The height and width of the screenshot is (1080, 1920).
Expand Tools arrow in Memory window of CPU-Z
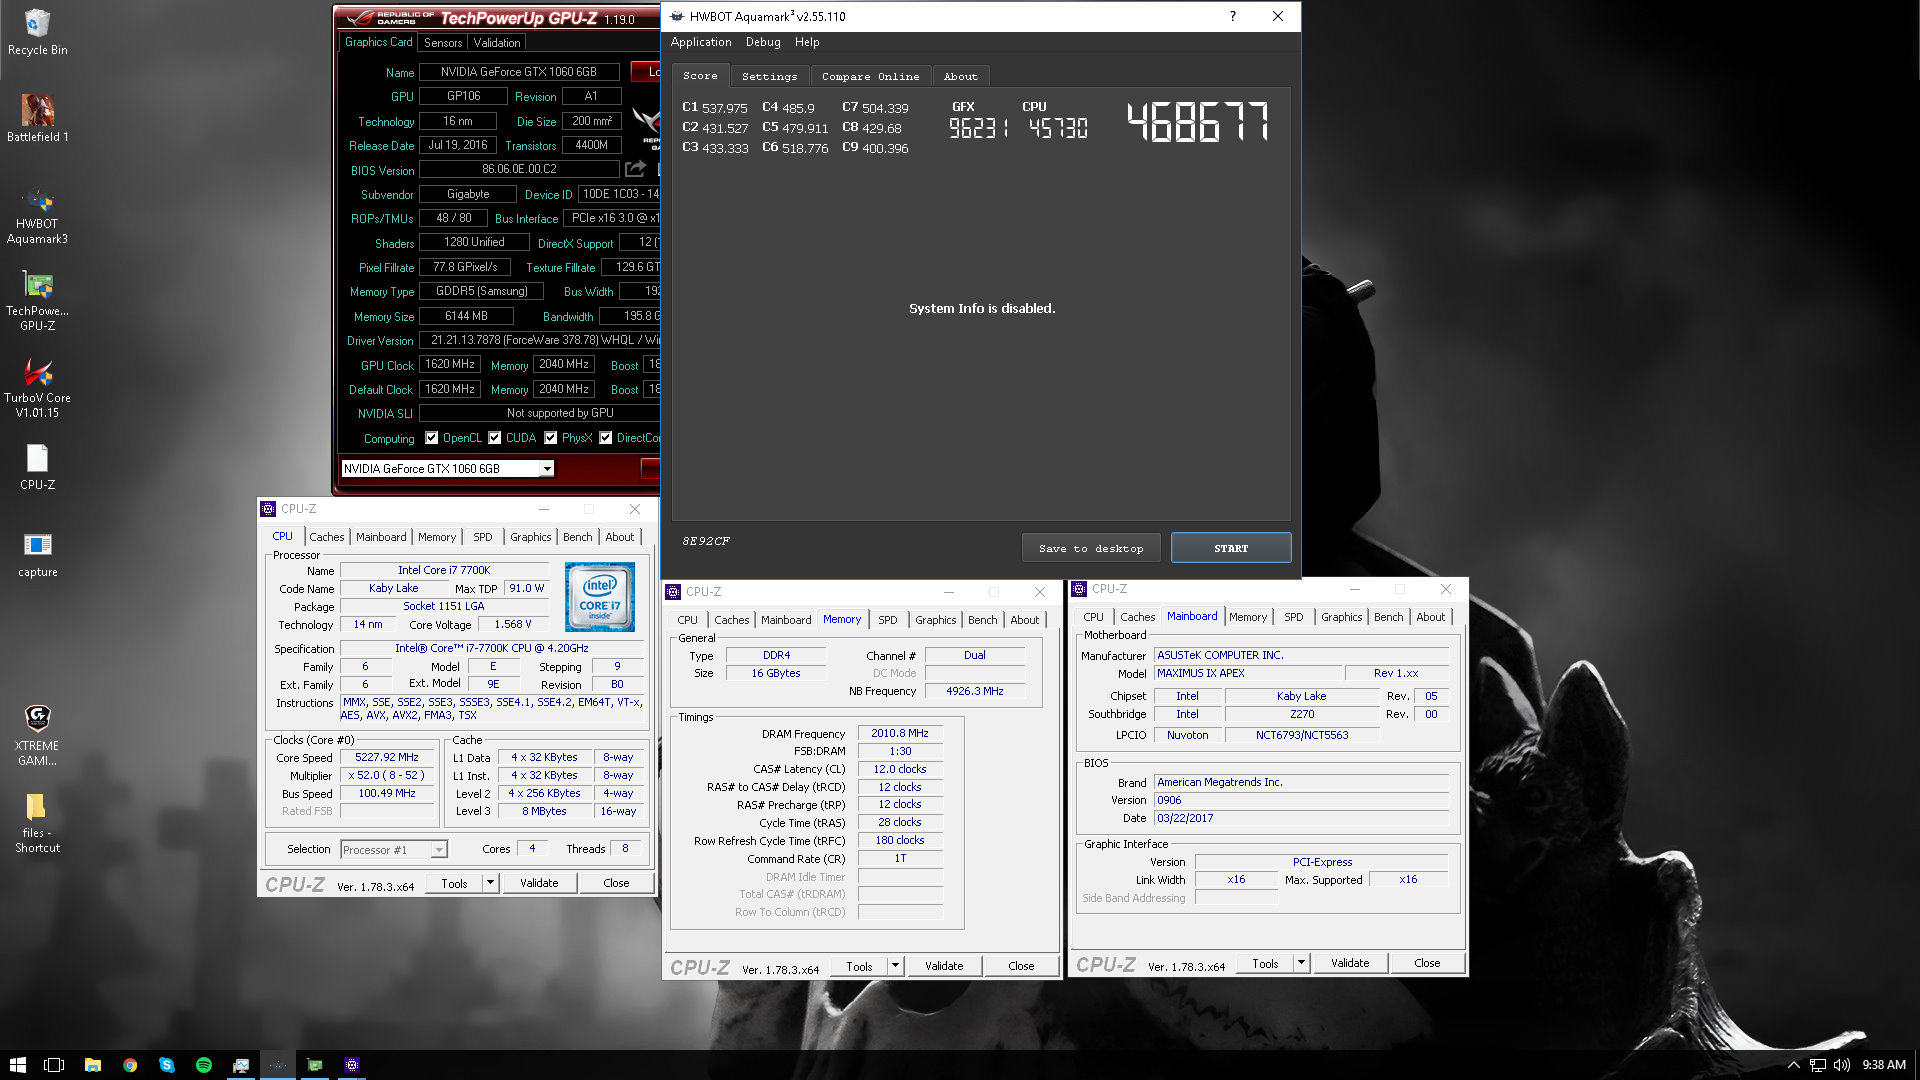tap(895, 966)
